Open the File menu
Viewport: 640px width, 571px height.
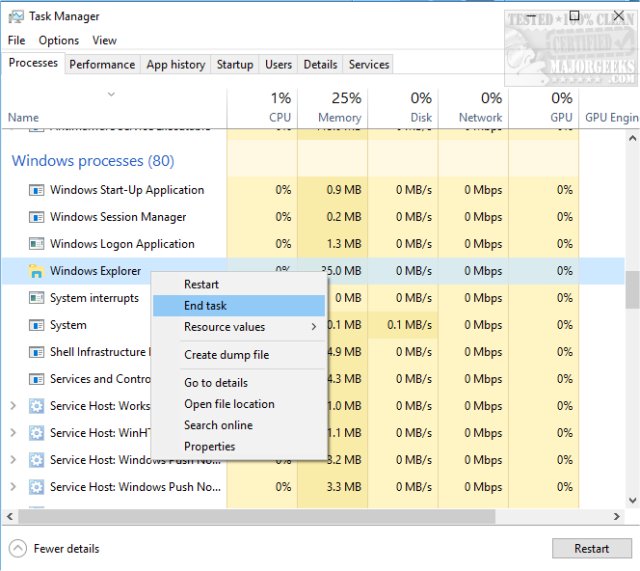[x=16, y=40]
